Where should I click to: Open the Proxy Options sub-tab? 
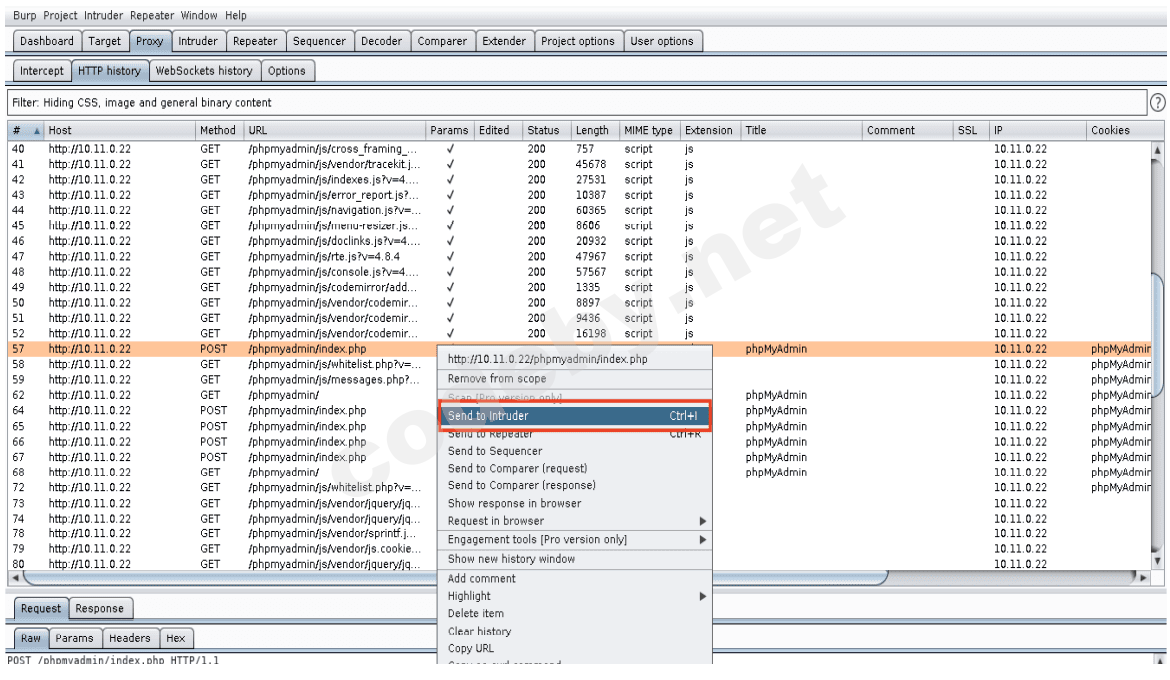pyautogui.click(x=287, y=71)
